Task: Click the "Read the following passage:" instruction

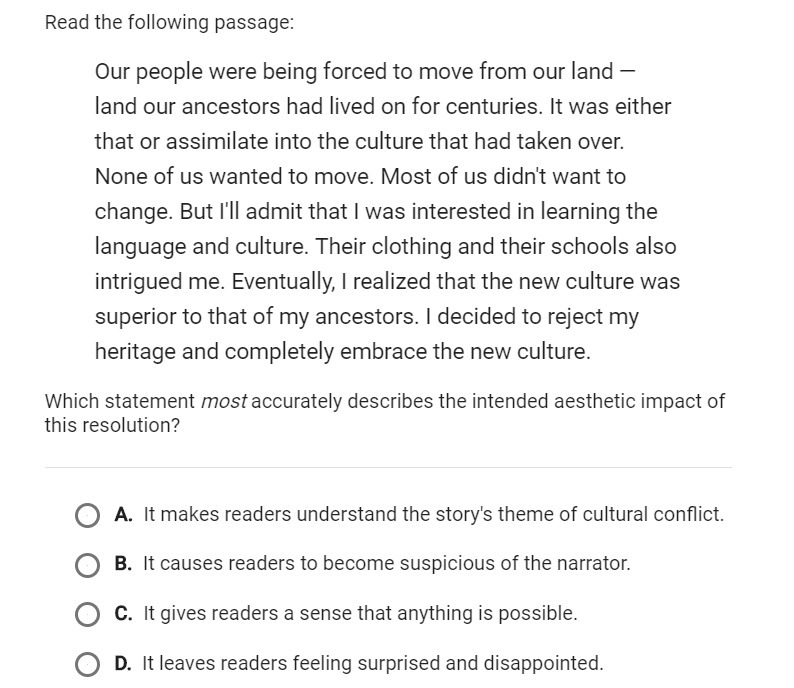Action: (x=169, y=23)
